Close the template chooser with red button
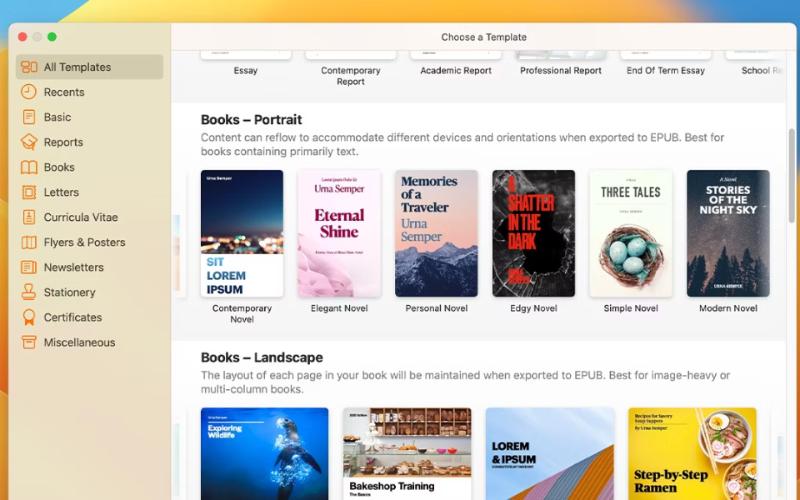Screen dimensions: 800x500 [22, 37]
